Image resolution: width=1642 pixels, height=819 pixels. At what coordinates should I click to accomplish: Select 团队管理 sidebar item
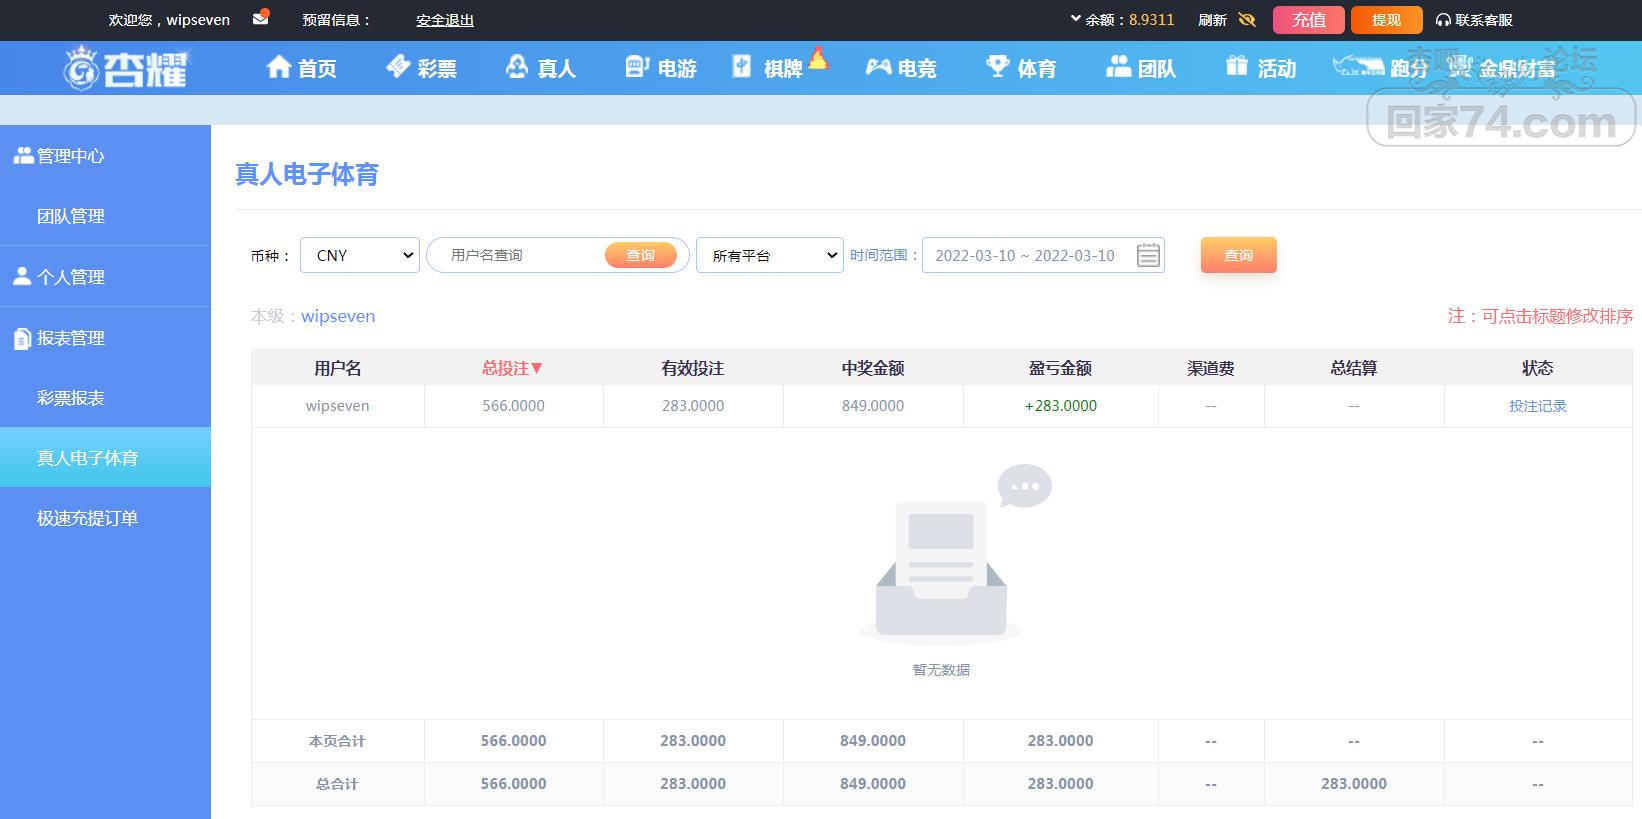tap(71, 216)
